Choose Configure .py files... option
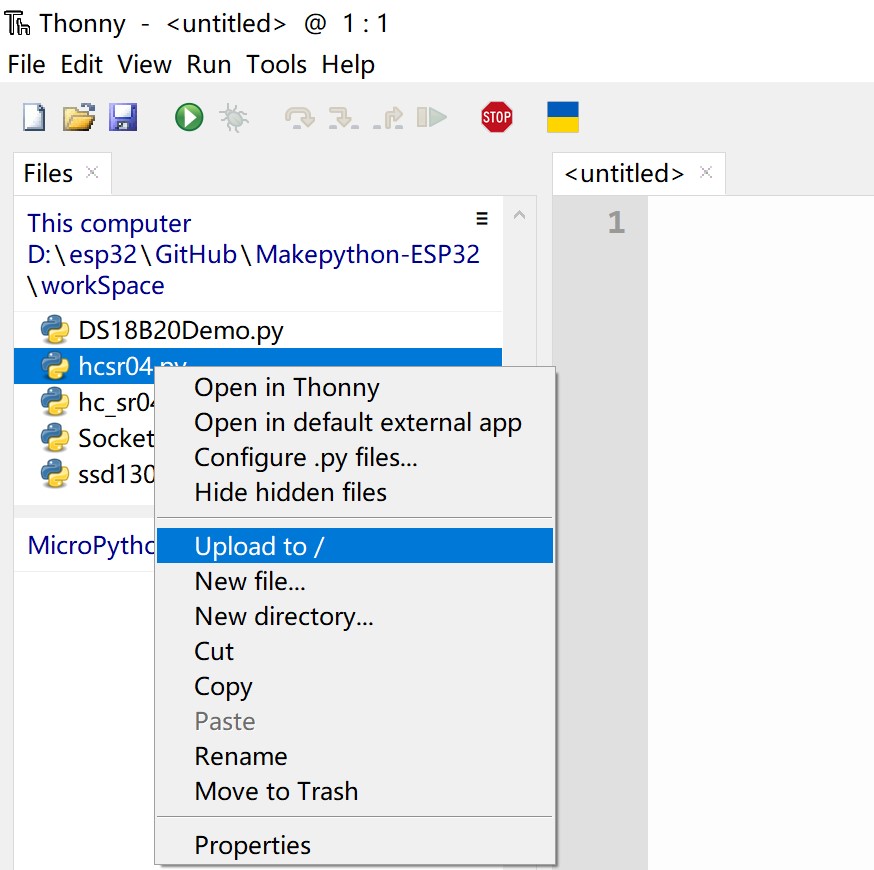The height and width of the screenshot is (870, 874). click(x=355, y=458)
